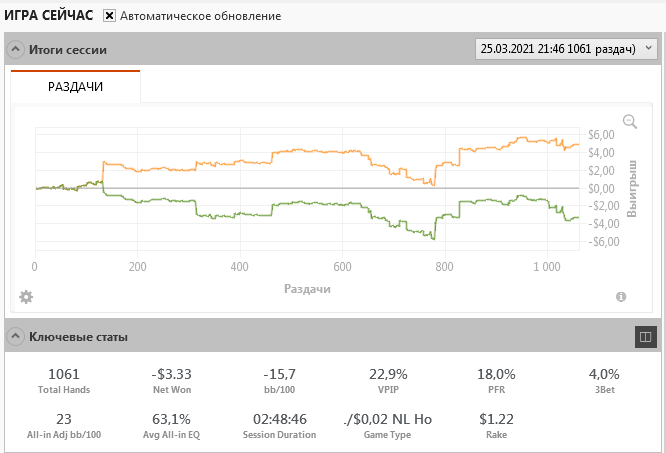Click the ИГРА СЕЙЧАС header
The image size is (666, 453).
point(50,16)
